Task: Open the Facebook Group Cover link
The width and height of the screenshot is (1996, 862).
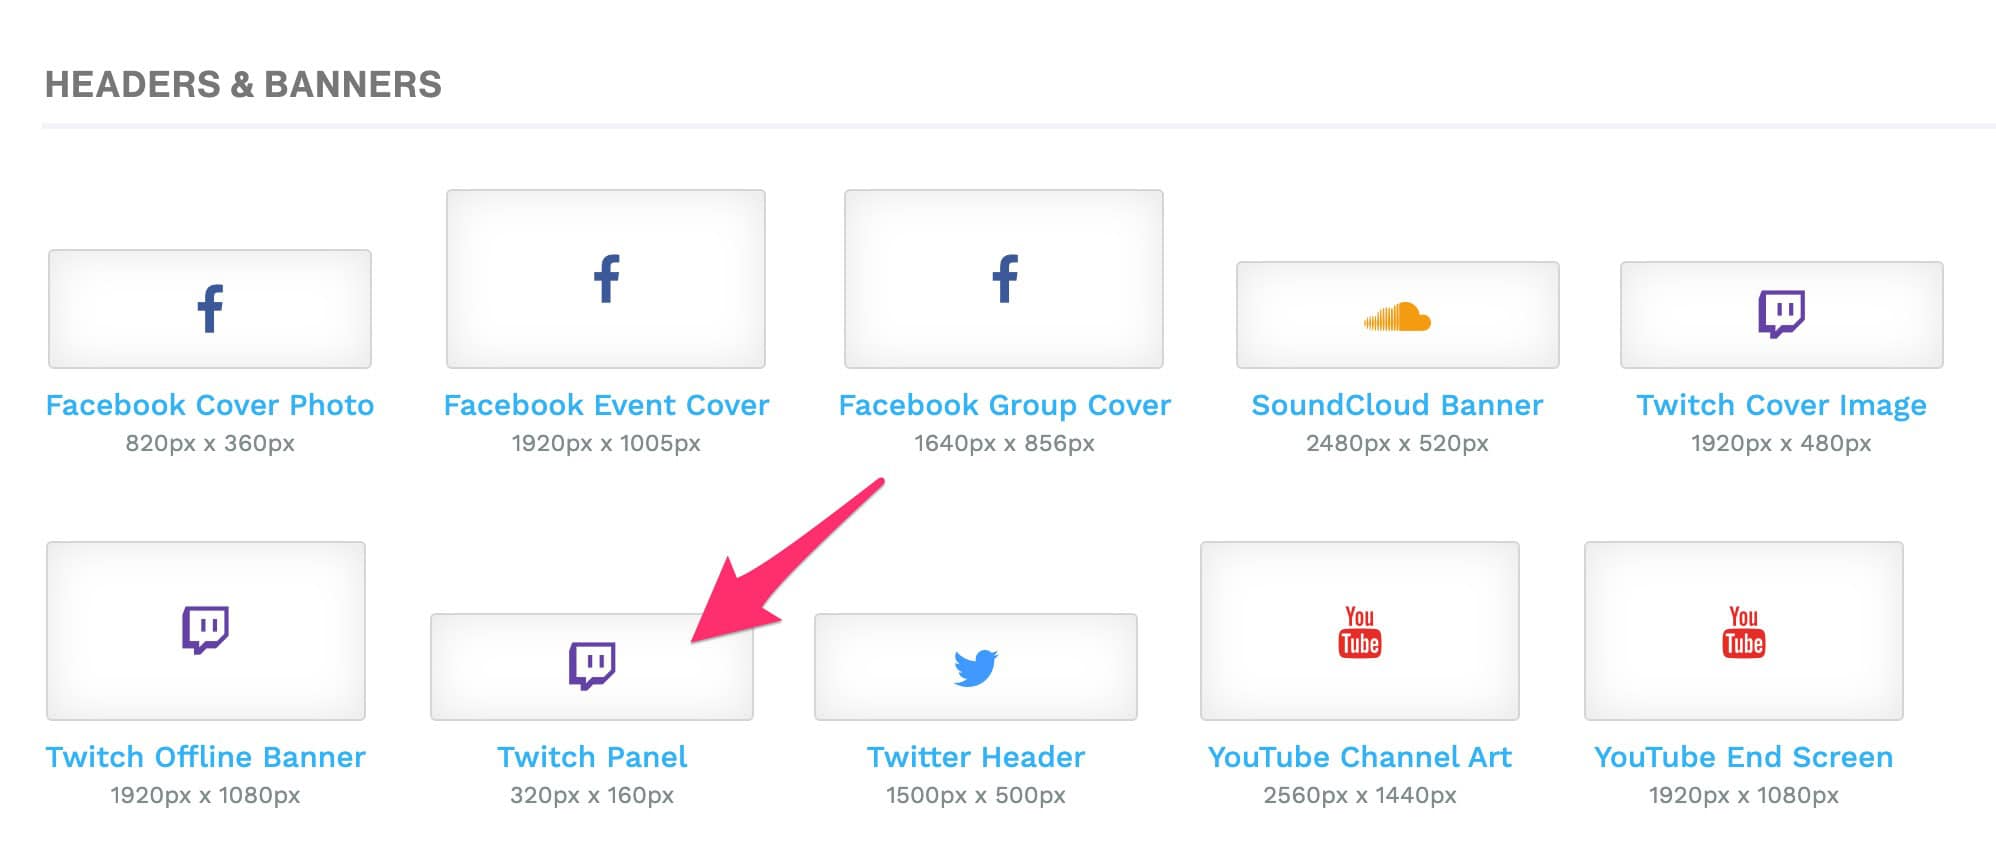Action: coord(1004,405)
